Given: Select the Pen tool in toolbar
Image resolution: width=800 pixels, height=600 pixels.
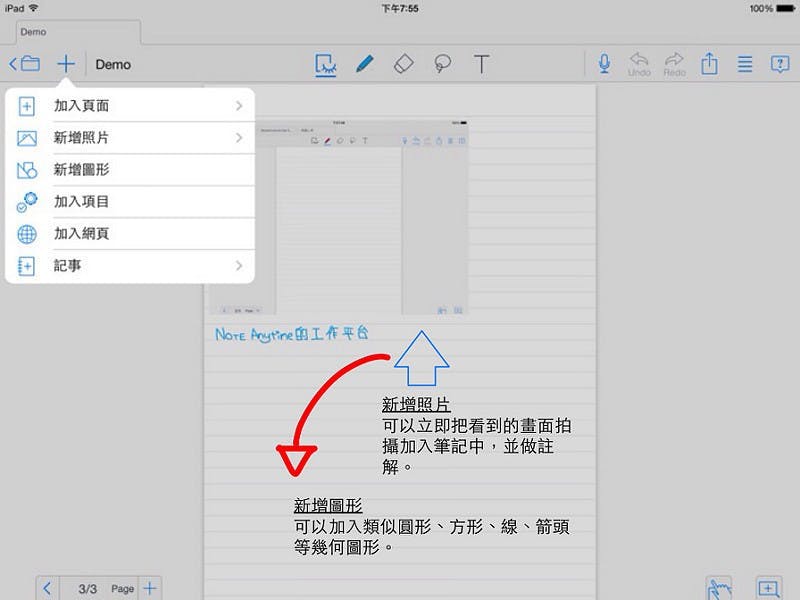Looking at the screenshot, I should coord(364,65).
